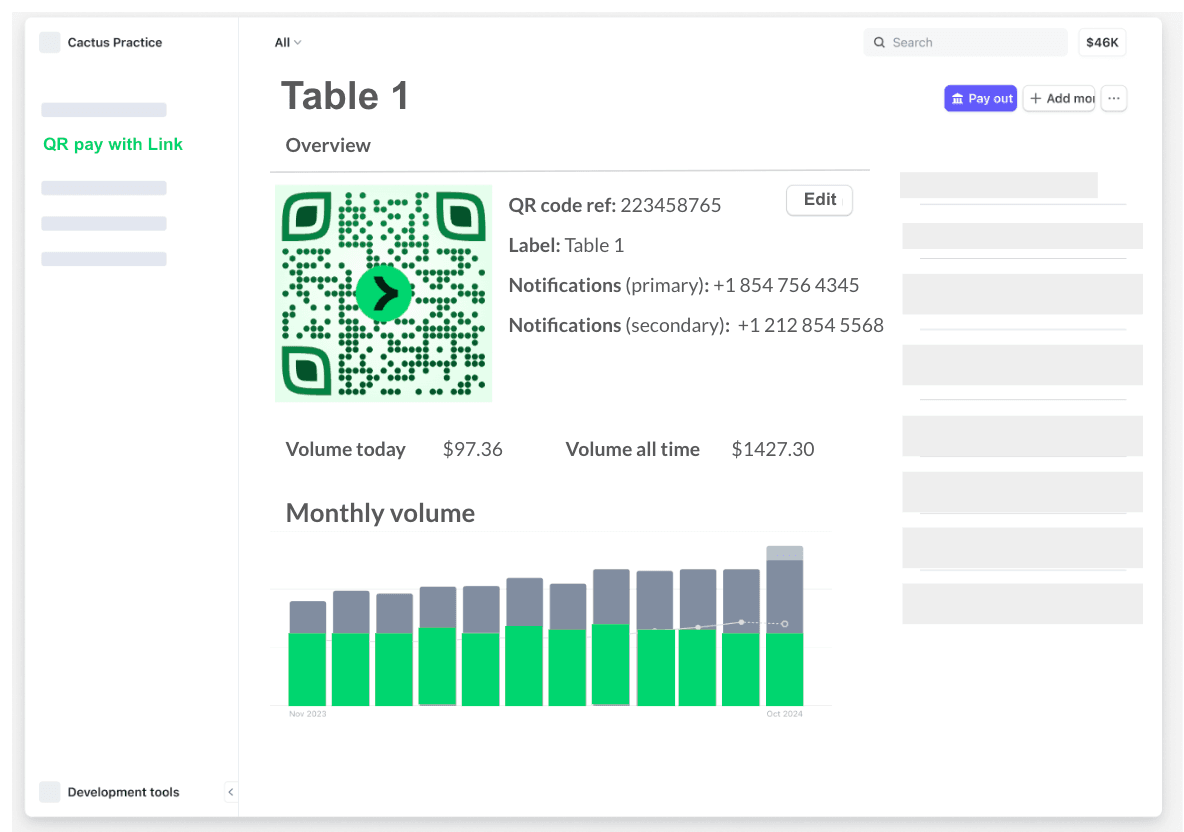Click the bank icon in Pay out button
Viewport: 1184px width, 832px height.
957,99
